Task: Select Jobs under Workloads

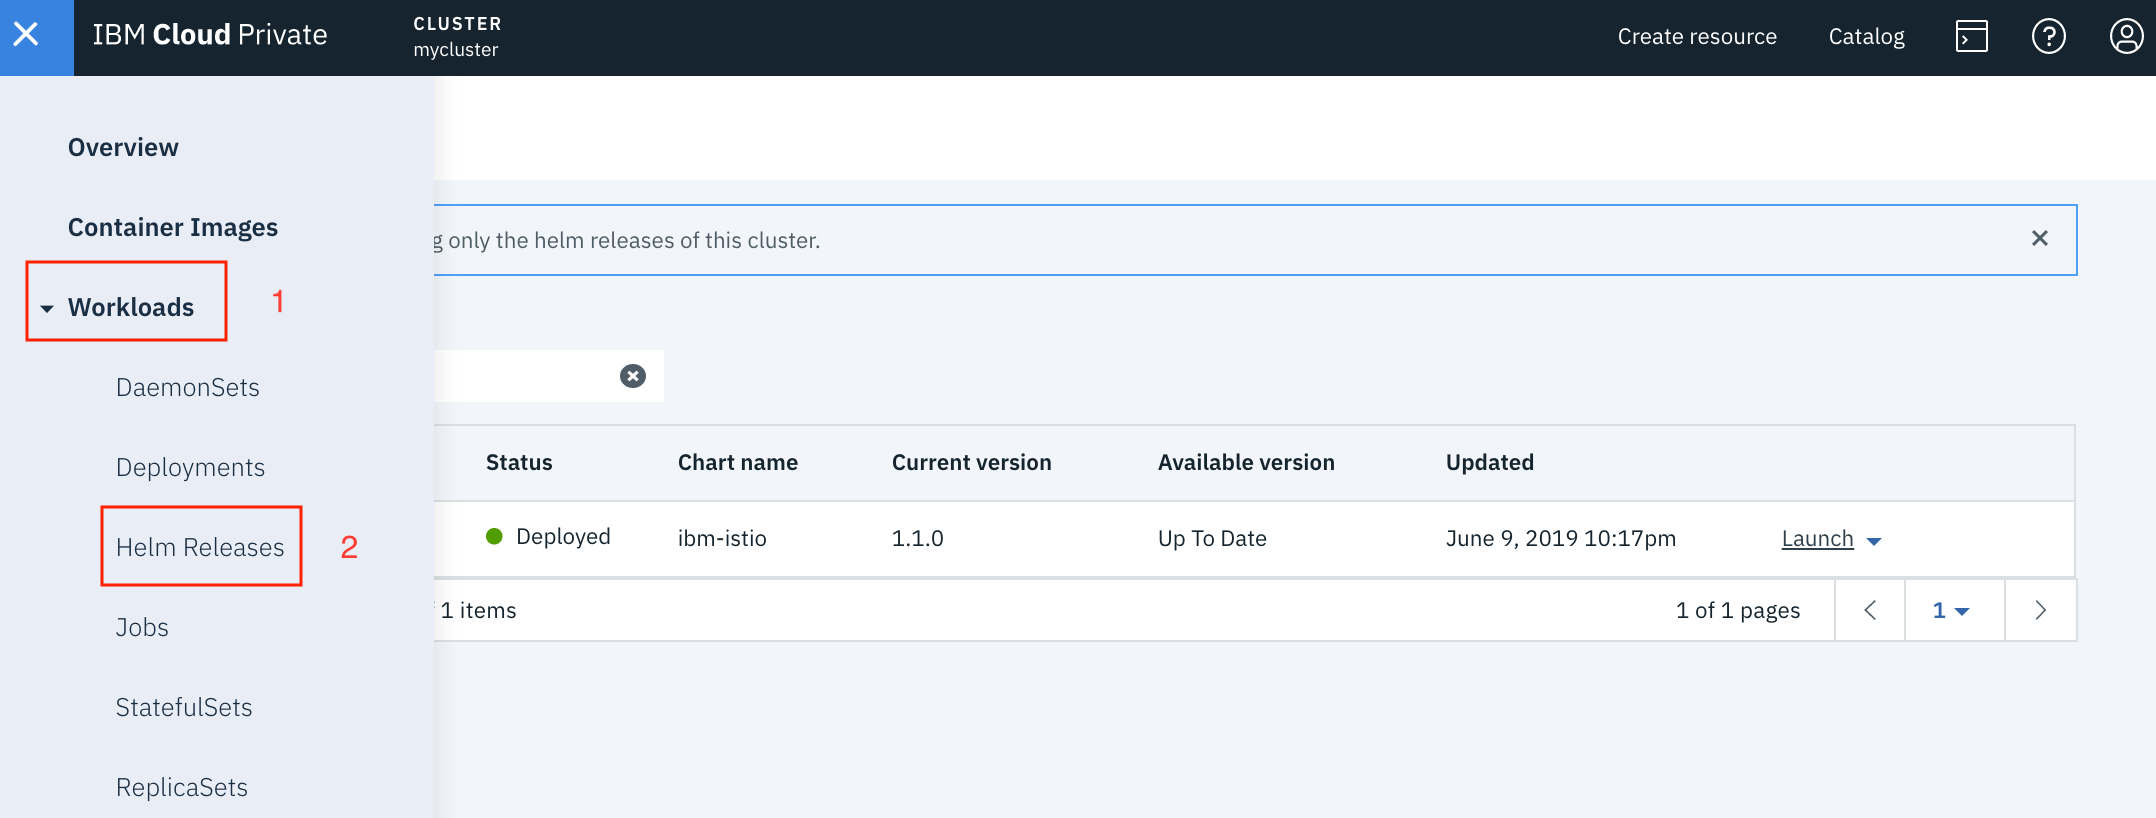Action: [x=142, y=627]
